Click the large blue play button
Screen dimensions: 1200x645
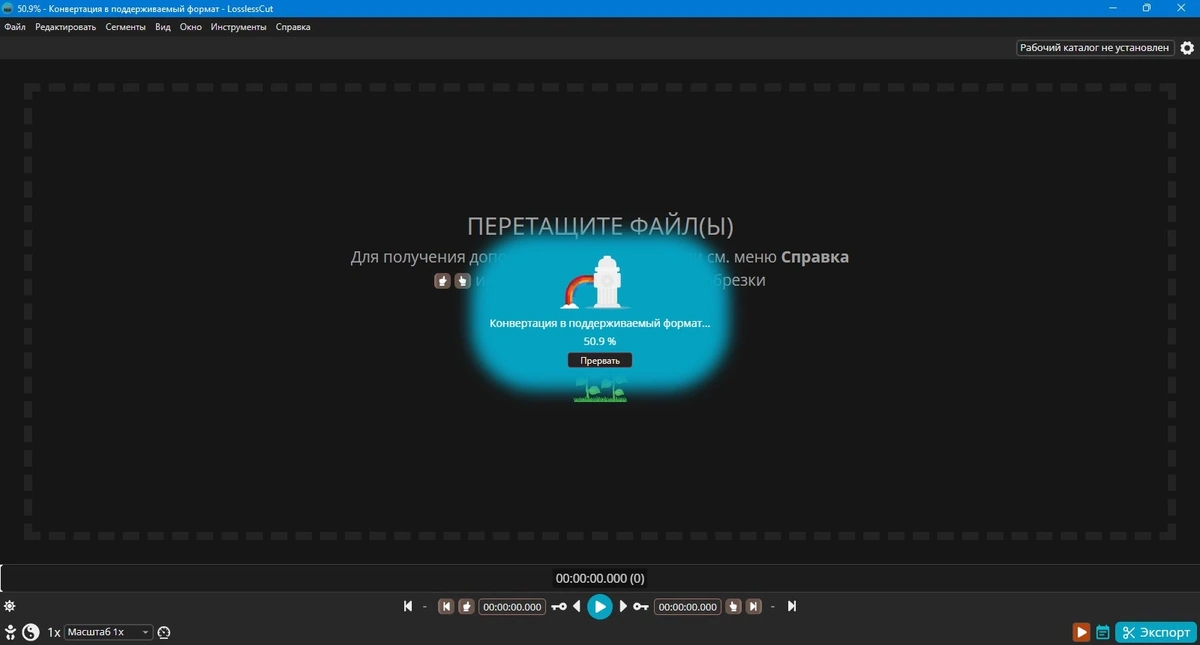[x=600, y=606]
